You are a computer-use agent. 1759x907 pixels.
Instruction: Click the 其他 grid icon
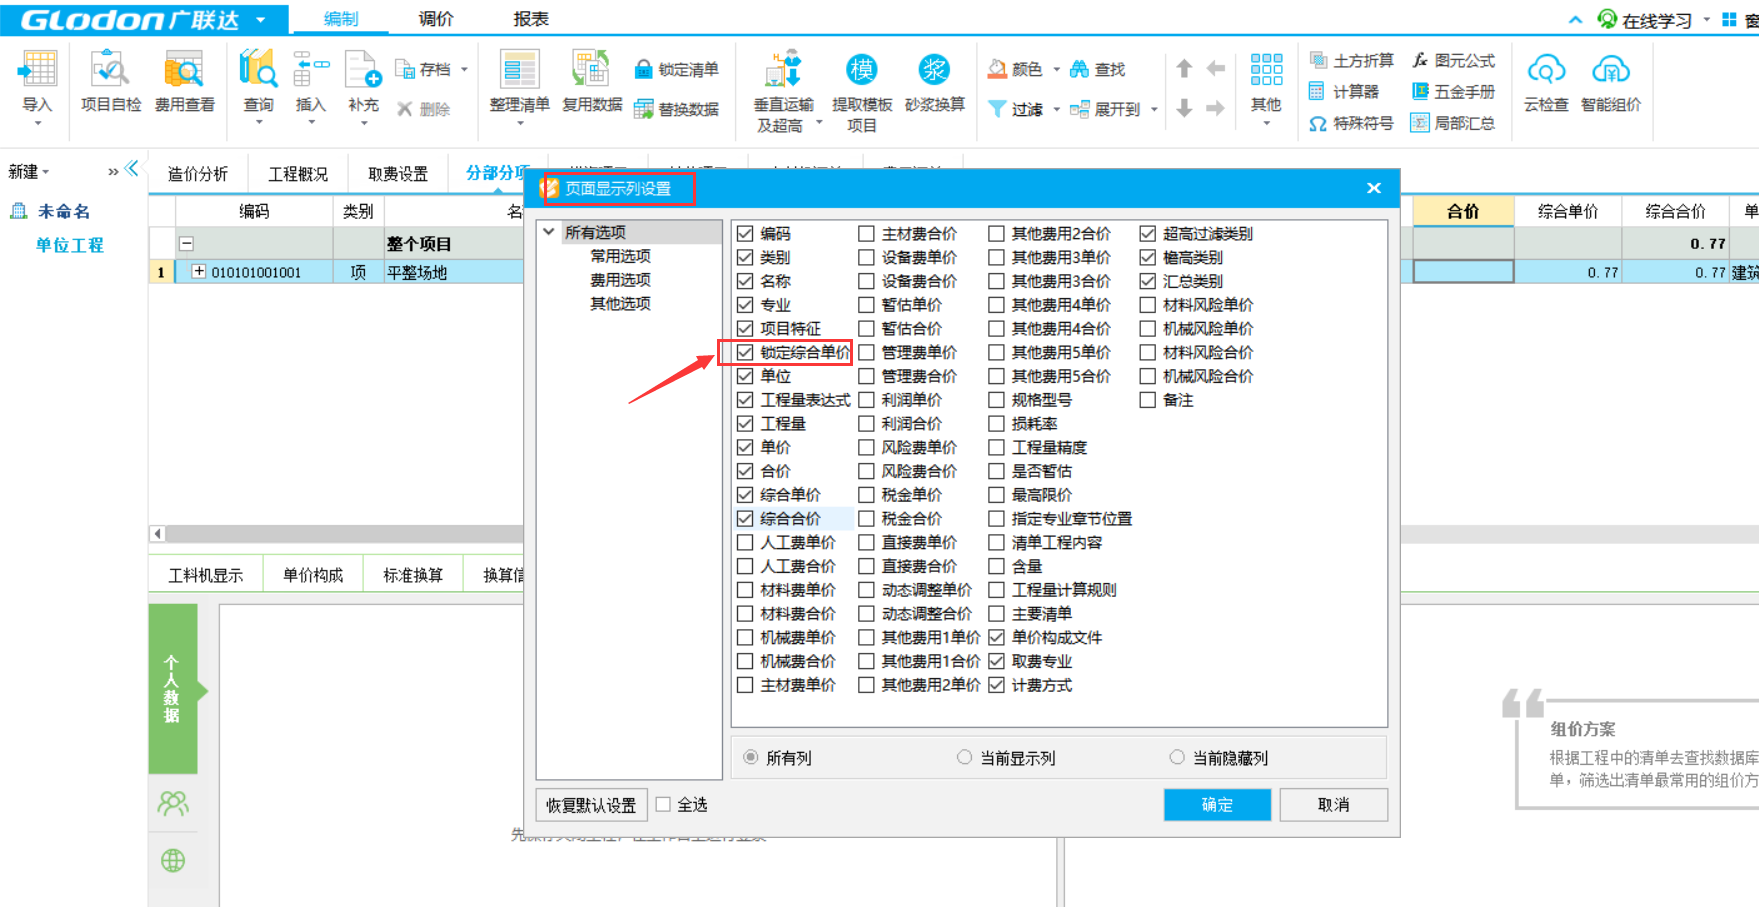click(1266, 70)
